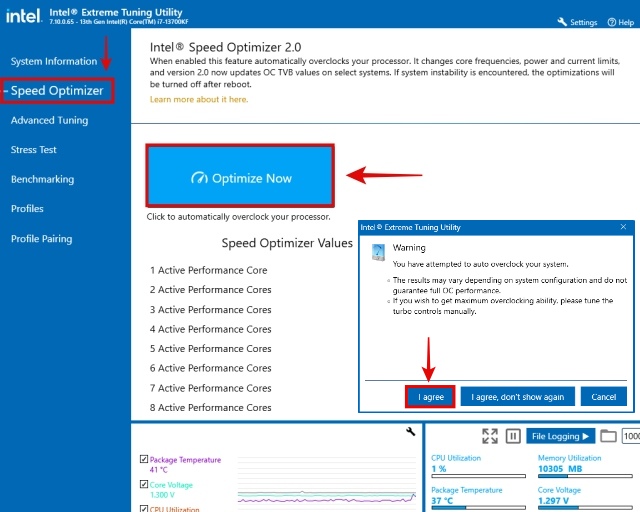The width and height of the screenshot is (640, 512).
Task: Open the Benchmarking section
Action: pos(42,179)
